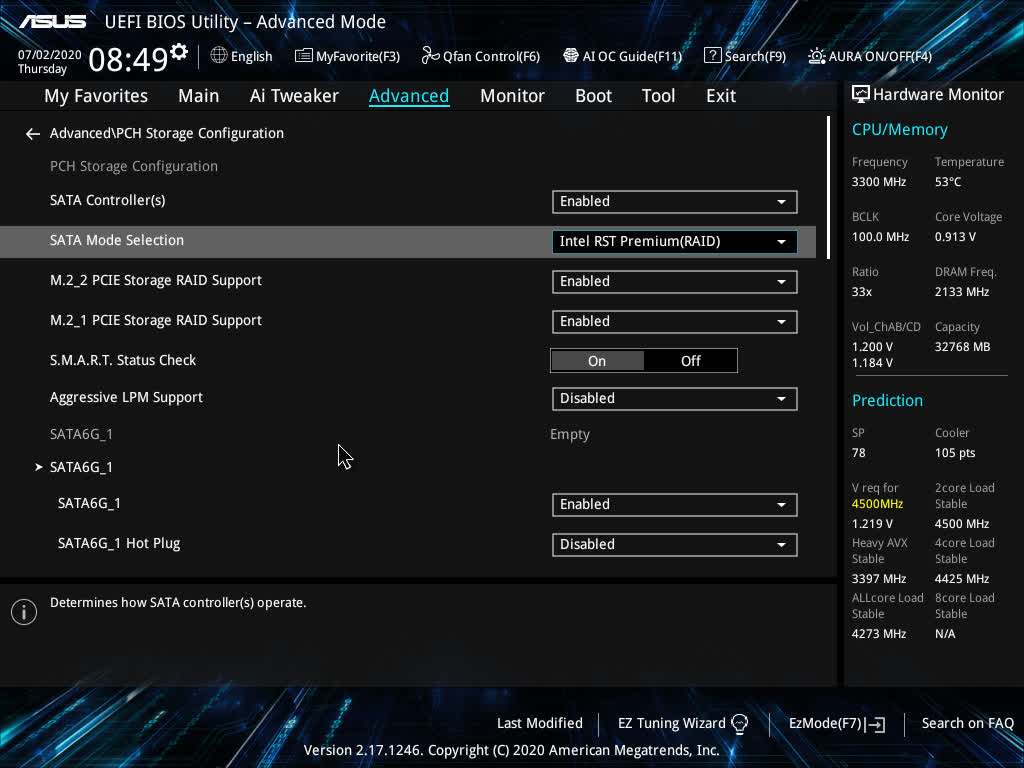
Task: Select SATA Controller(s) label
Action: (108, 200)
